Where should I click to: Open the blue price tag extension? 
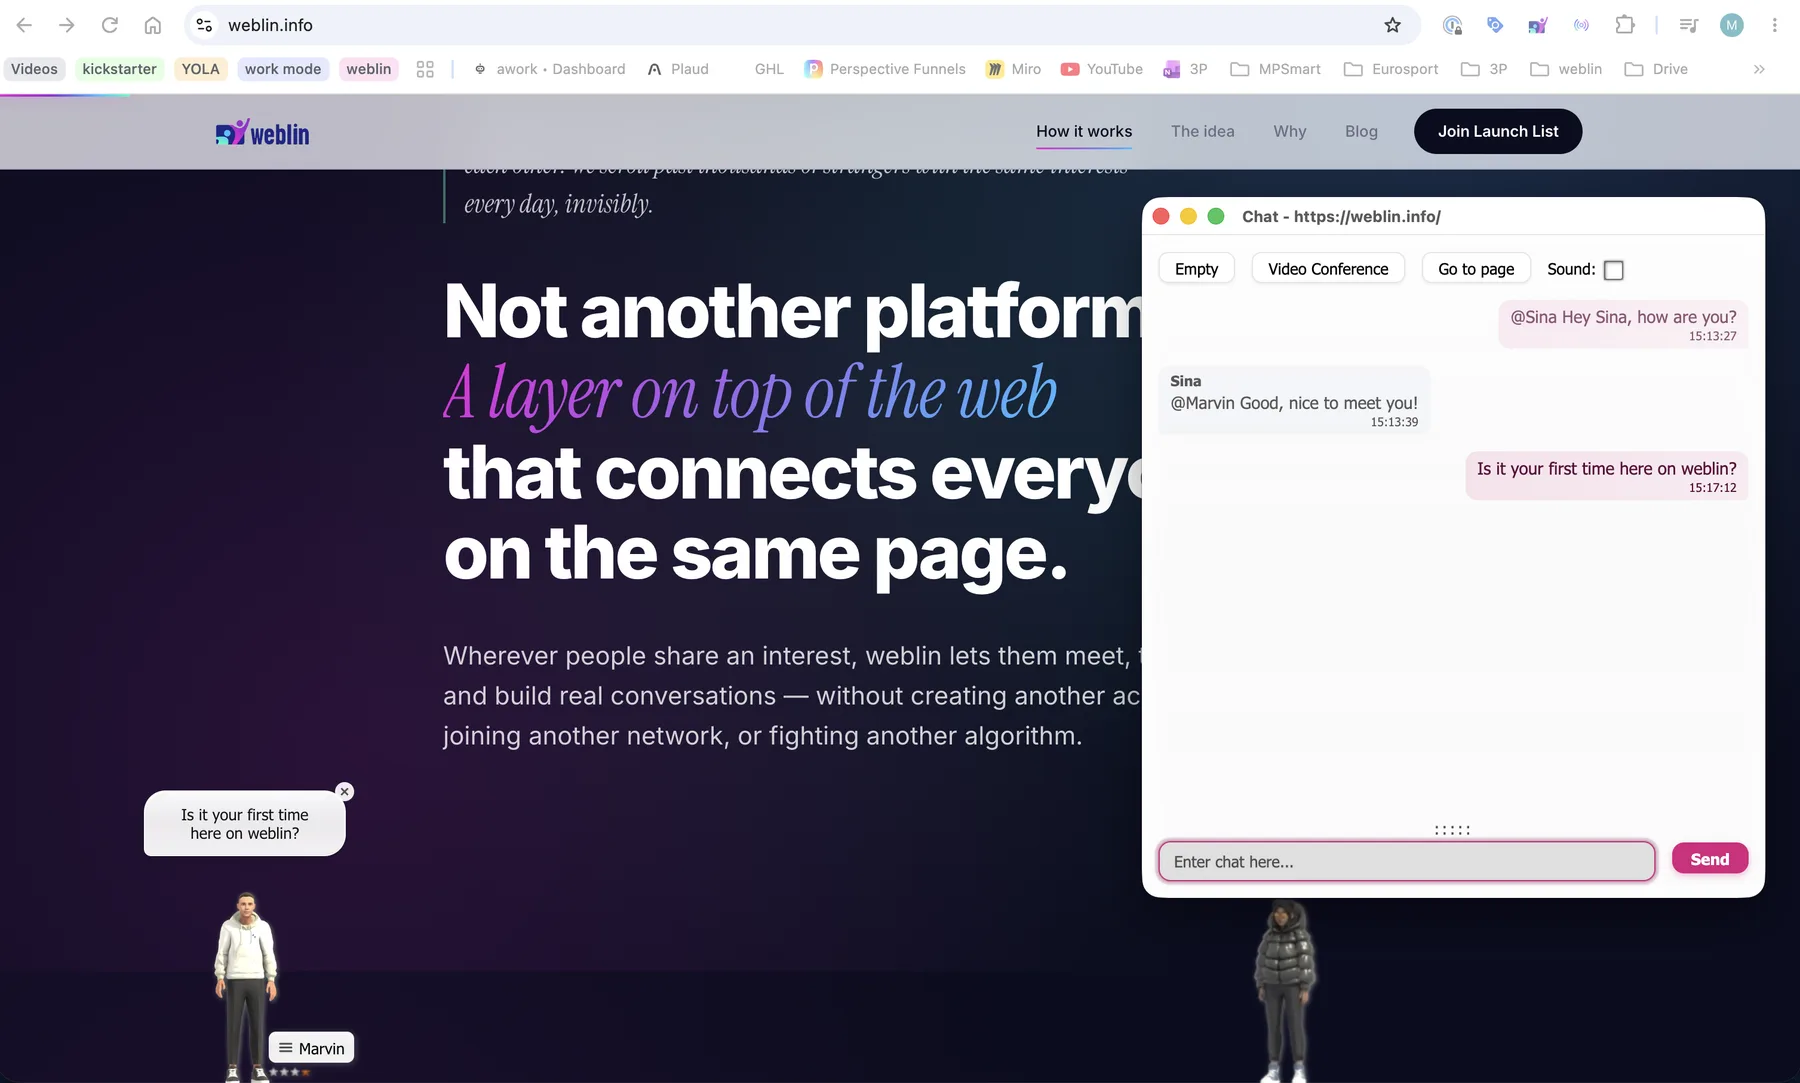pyautogui.click(x=1495, y=25)
